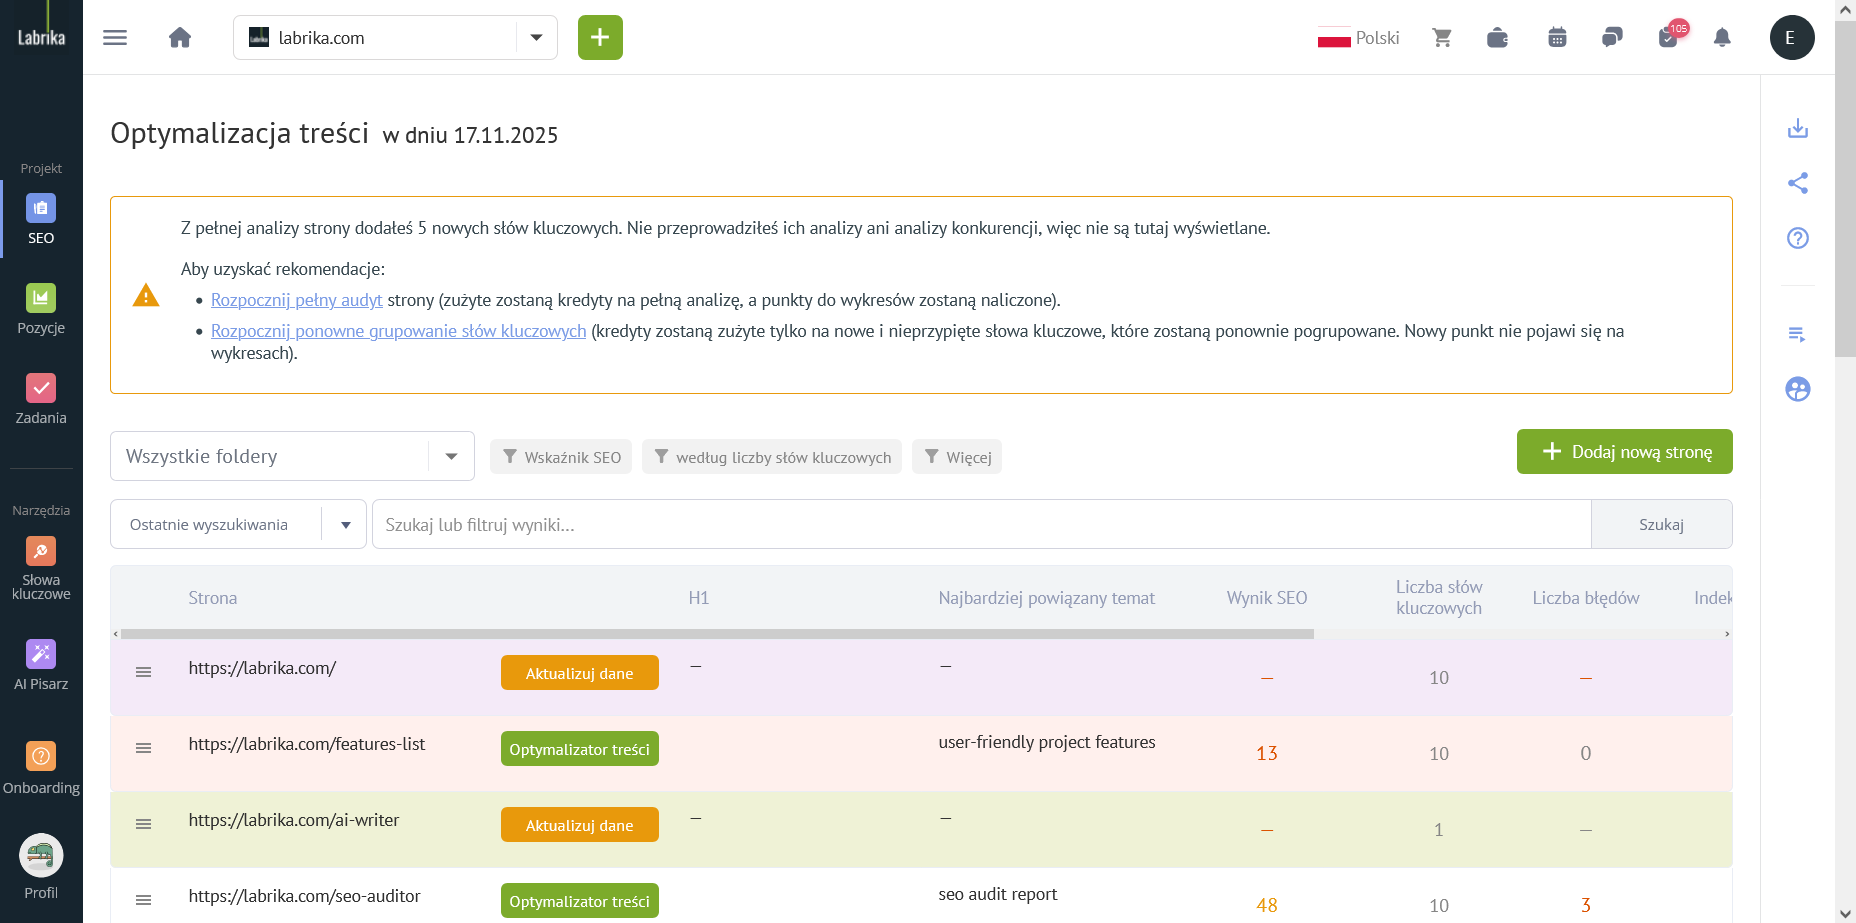1856x923 pixels.
Task: Open AI Pisarz in the sidebar
Action: tap(41, 665)
